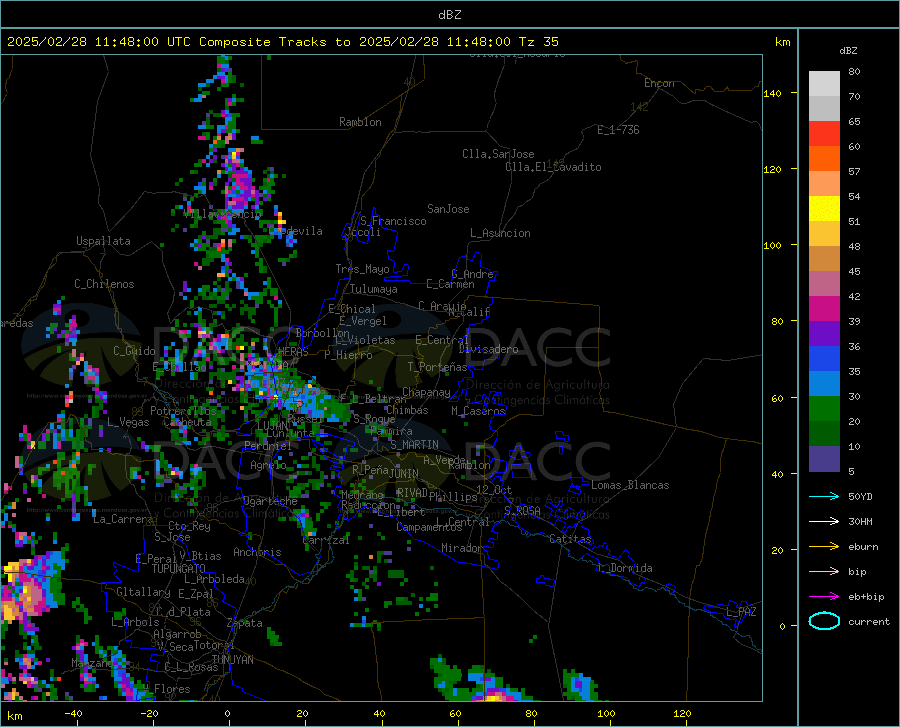The height and width of the screenshot is (727, 900).
Task: Click the 'S_MARTIN' map label
Action: (414, 445)
